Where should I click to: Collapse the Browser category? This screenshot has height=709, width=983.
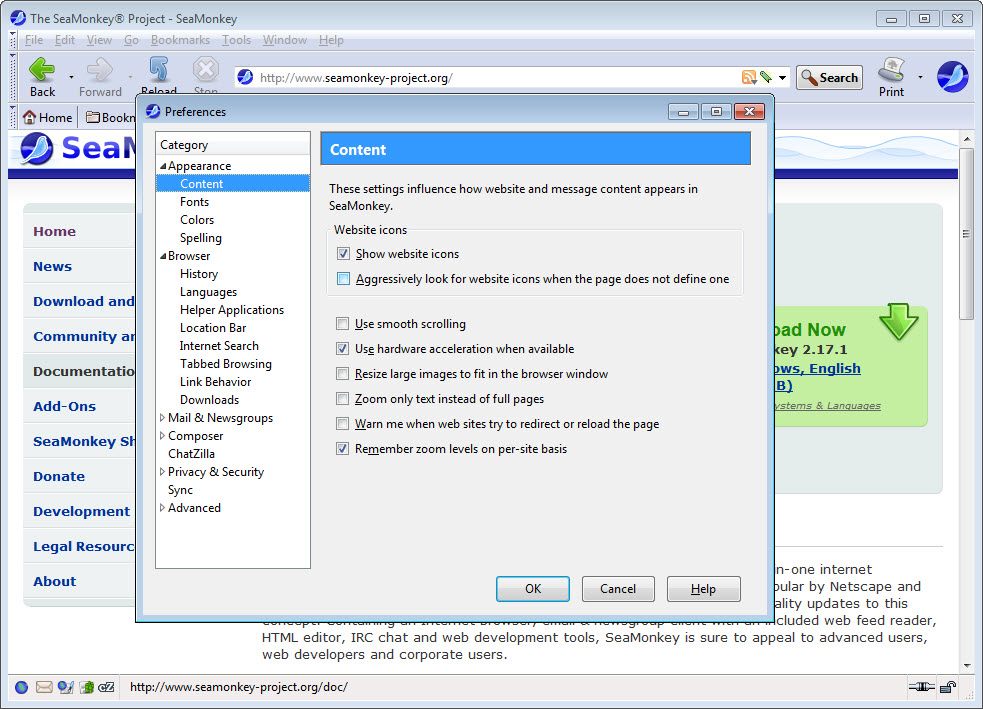coord(163,256)
